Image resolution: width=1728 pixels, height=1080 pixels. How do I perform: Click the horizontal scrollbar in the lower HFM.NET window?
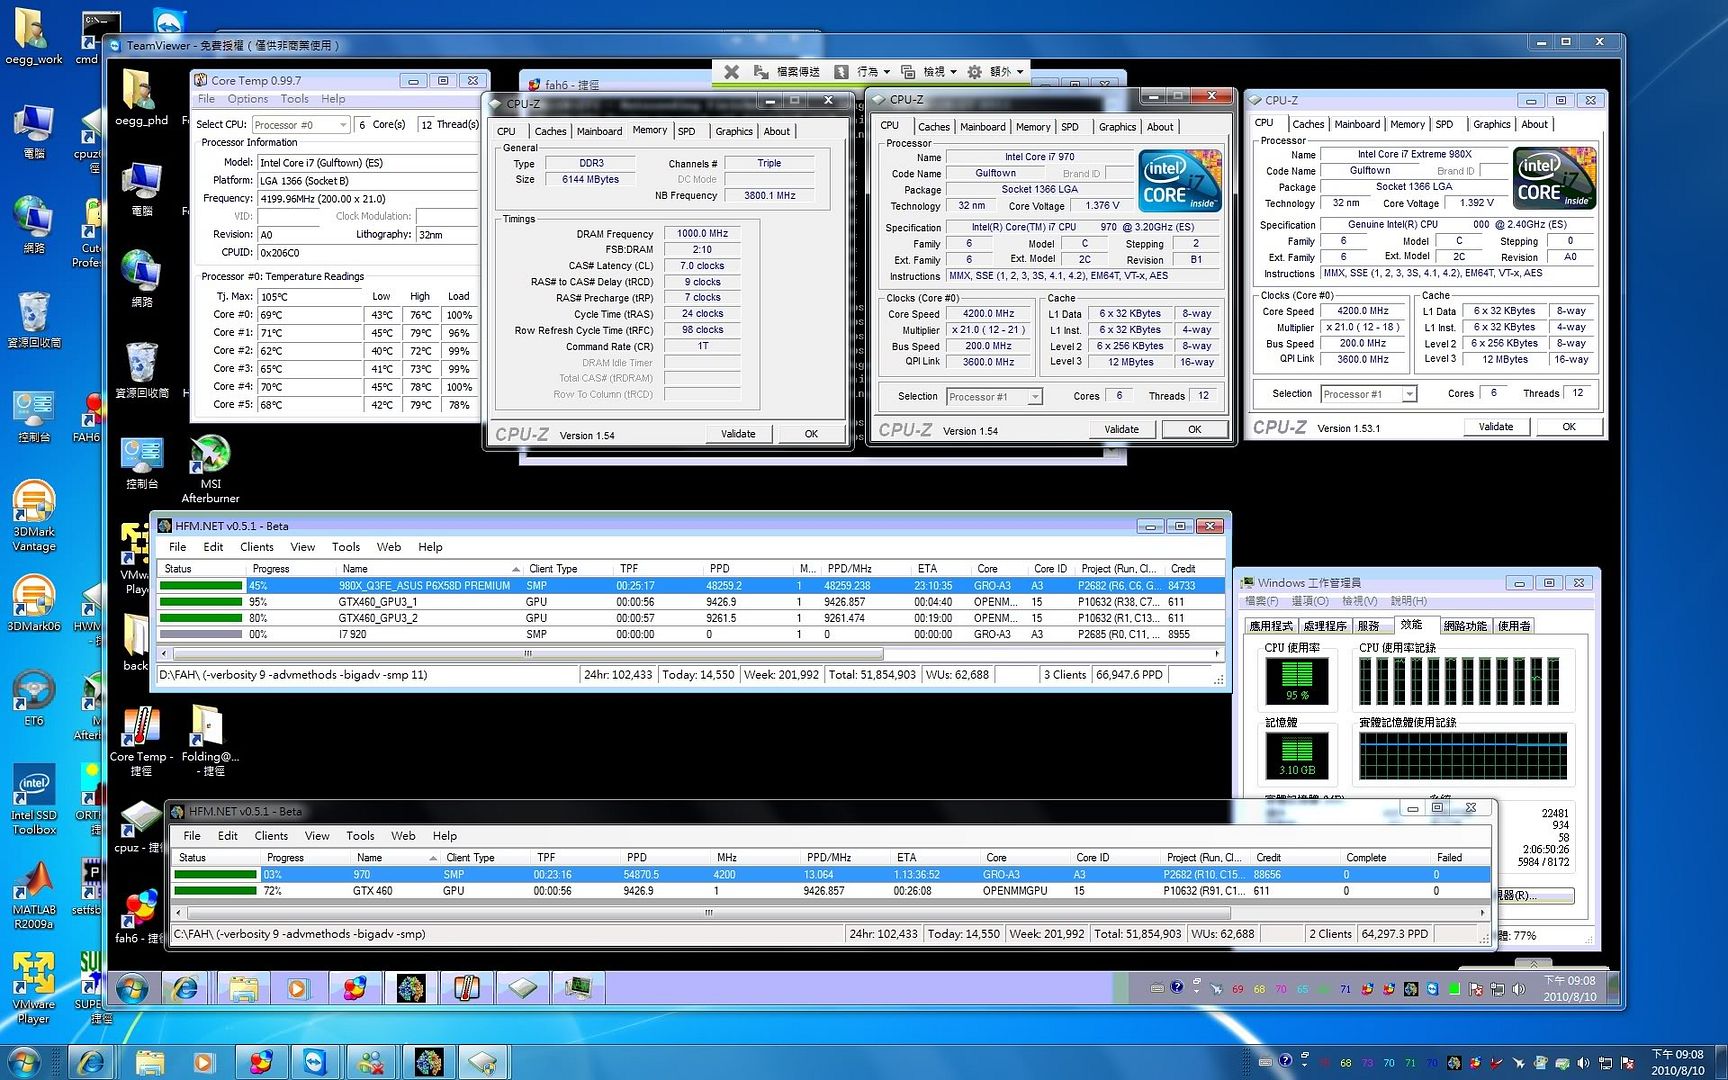708,912
